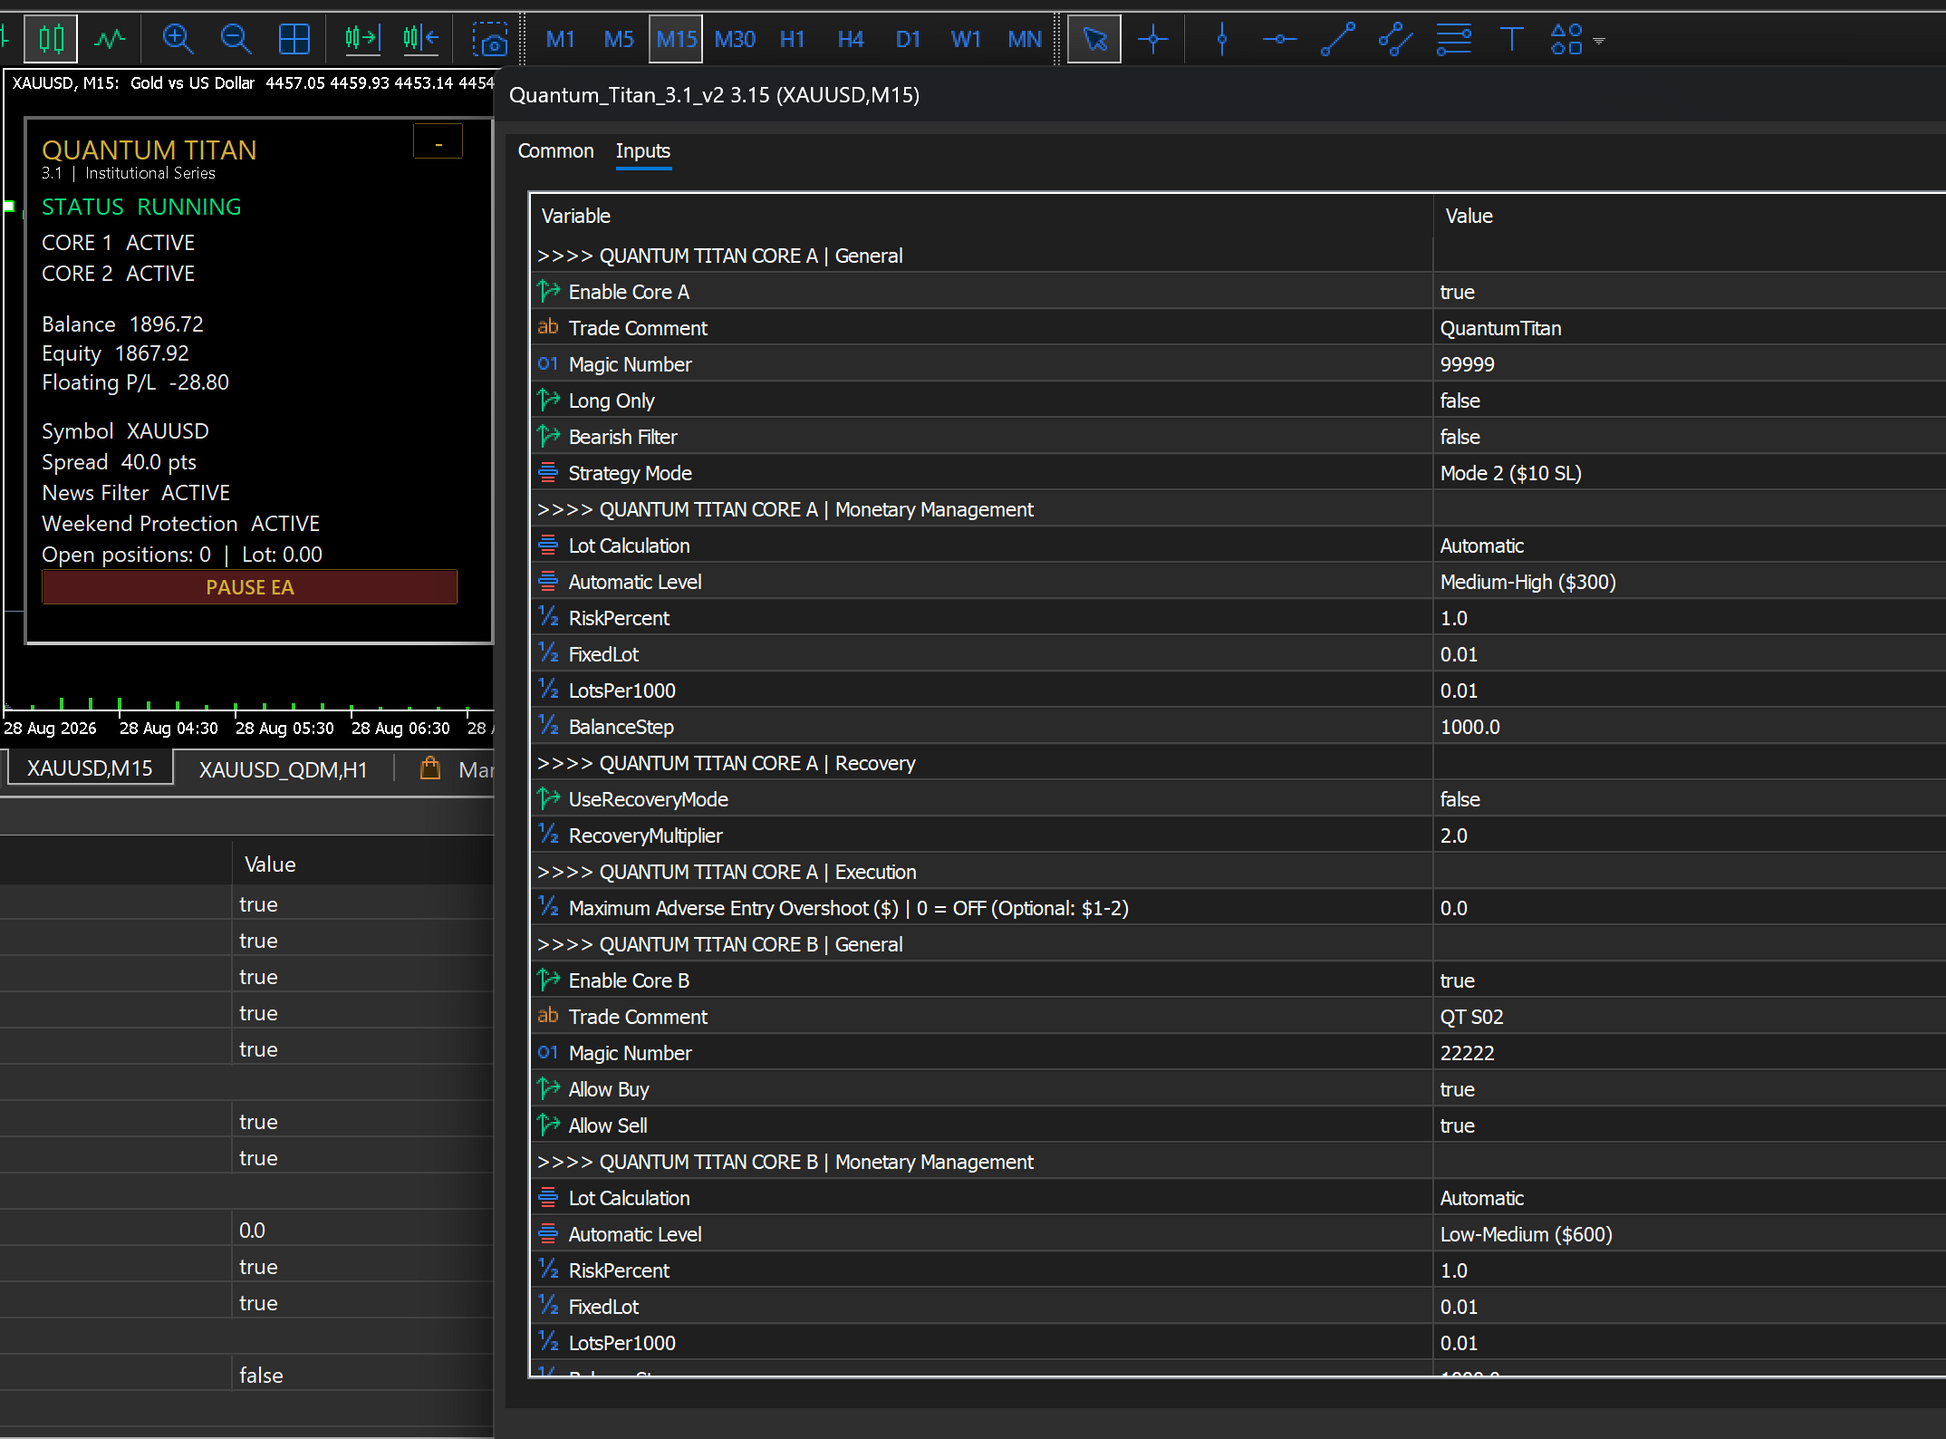
Task: Open the Common tab
Action: coord(555,151)
